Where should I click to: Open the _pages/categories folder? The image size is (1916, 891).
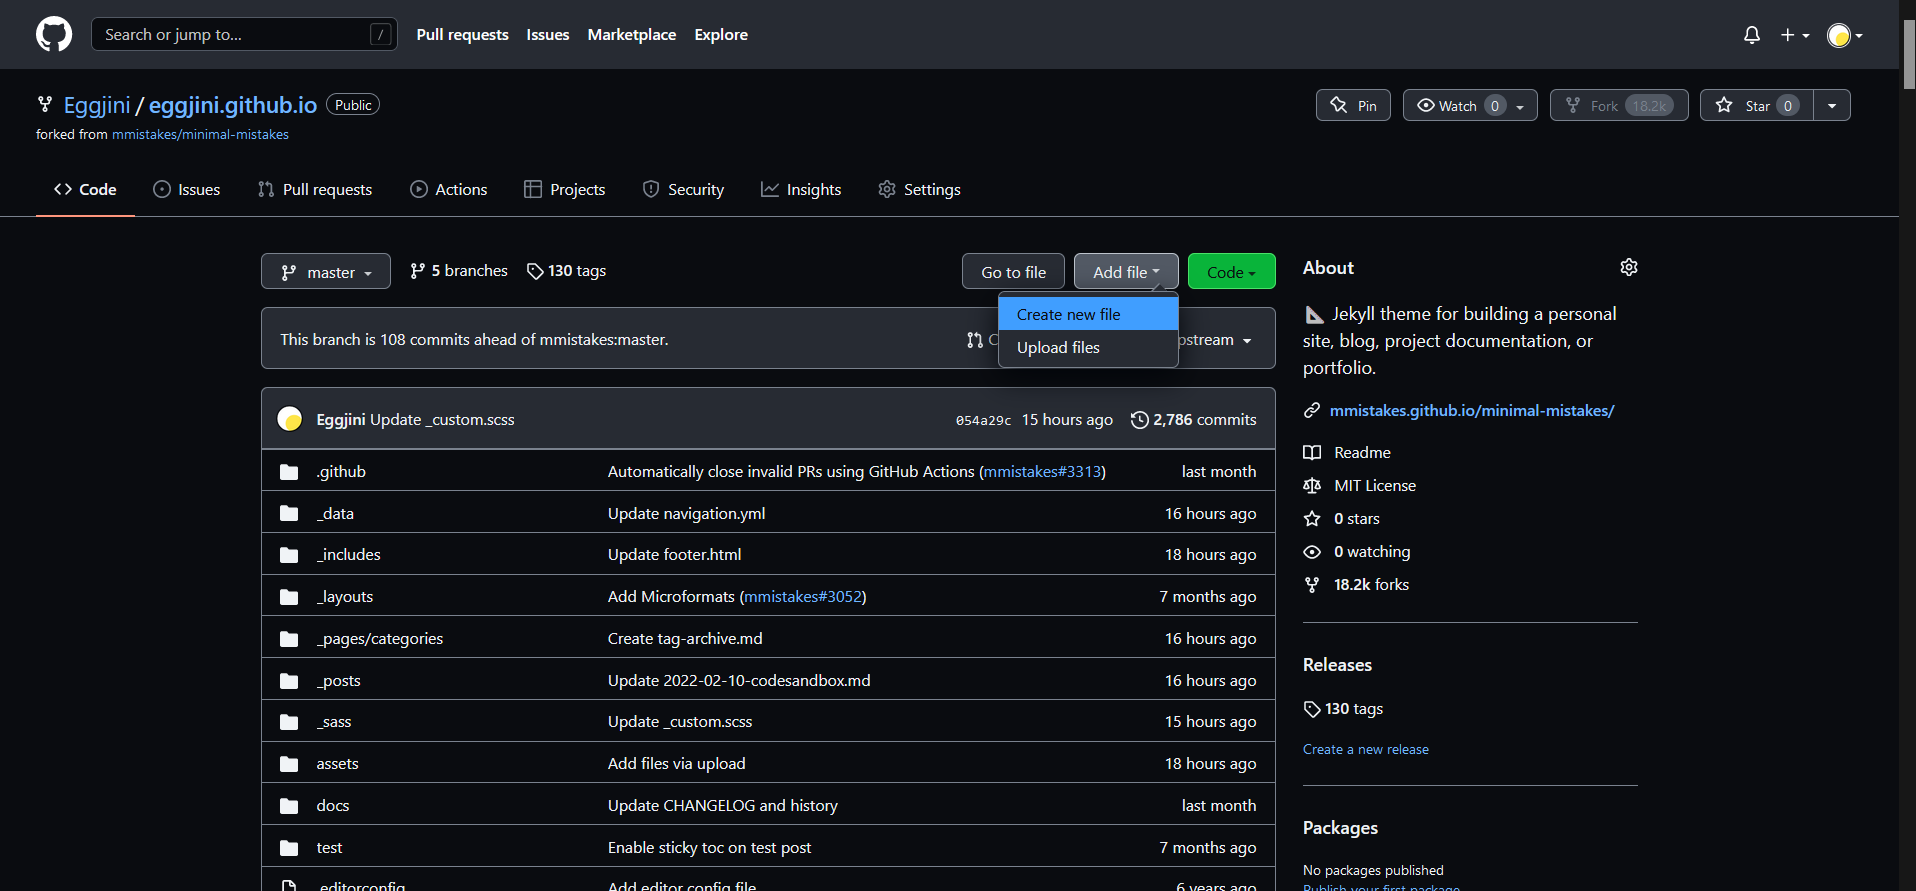(380, 639)
